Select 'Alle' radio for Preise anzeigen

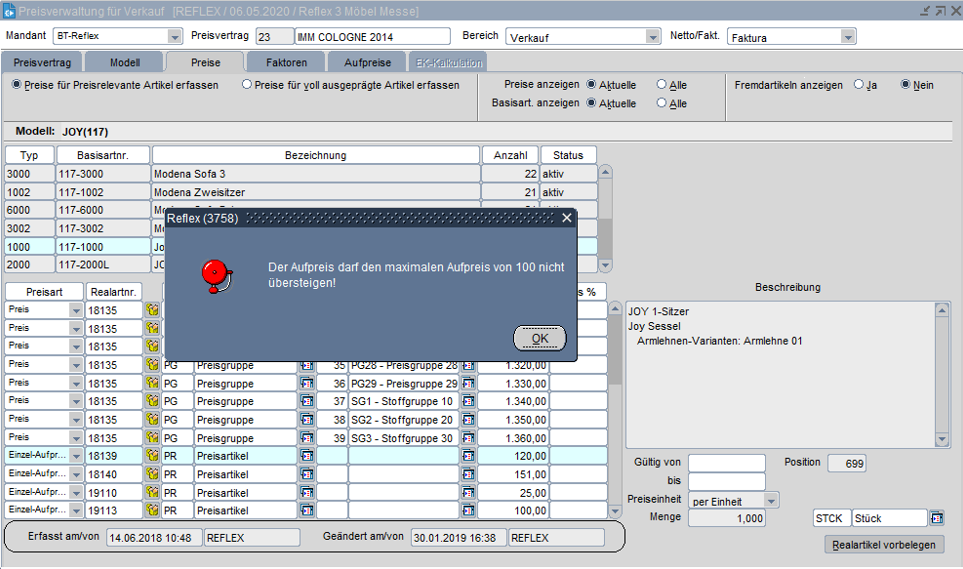click(662, 85)
